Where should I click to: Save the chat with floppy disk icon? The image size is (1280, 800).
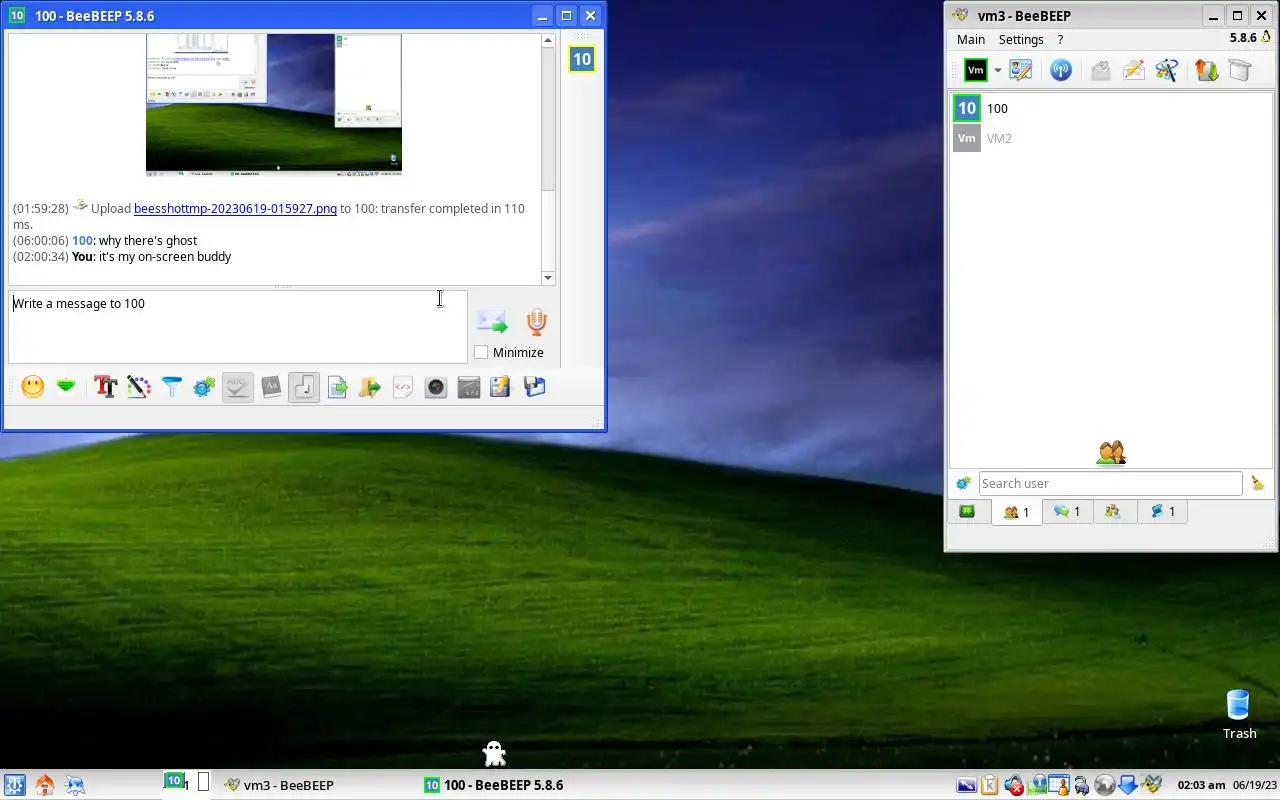(534, 387)
